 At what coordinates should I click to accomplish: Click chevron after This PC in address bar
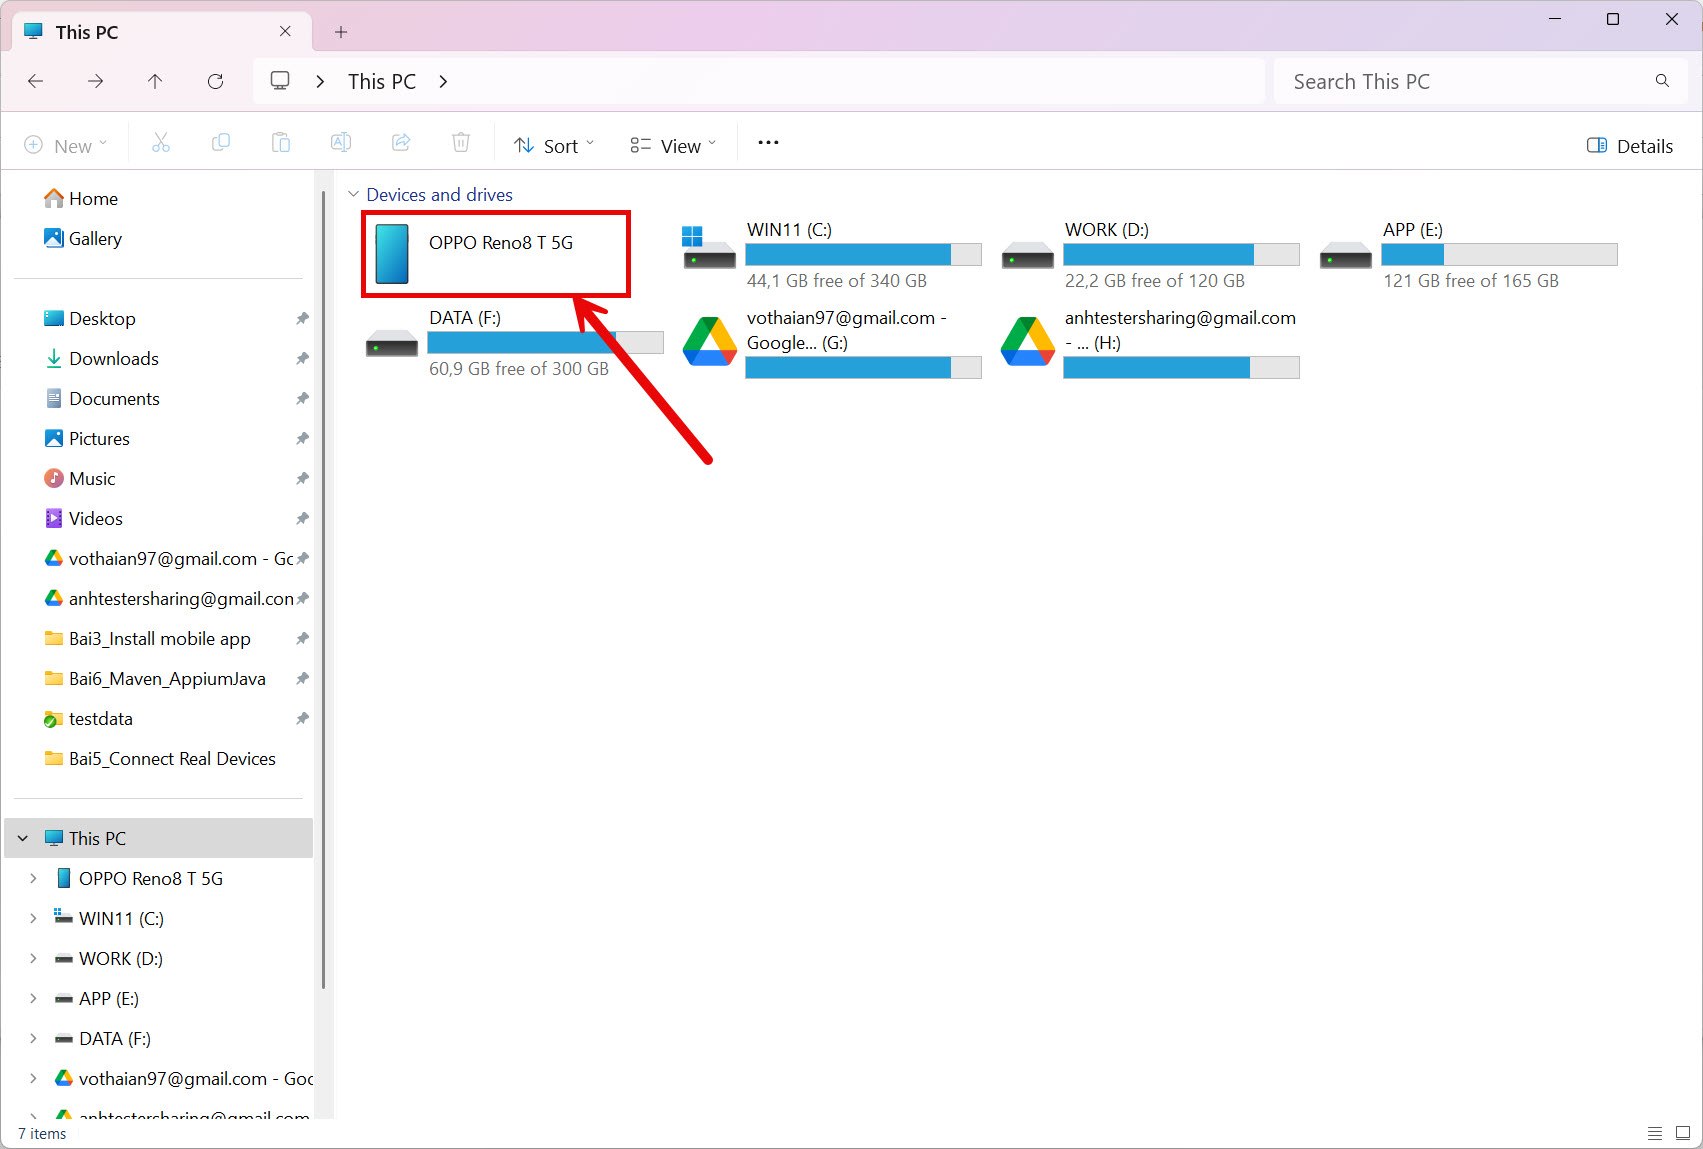click(443, 82)
